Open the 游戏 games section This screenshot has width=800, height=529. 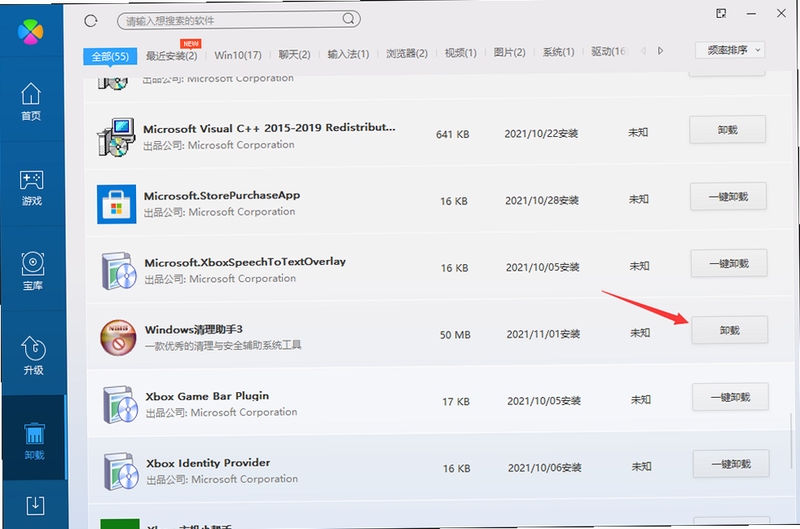[32, 188]
